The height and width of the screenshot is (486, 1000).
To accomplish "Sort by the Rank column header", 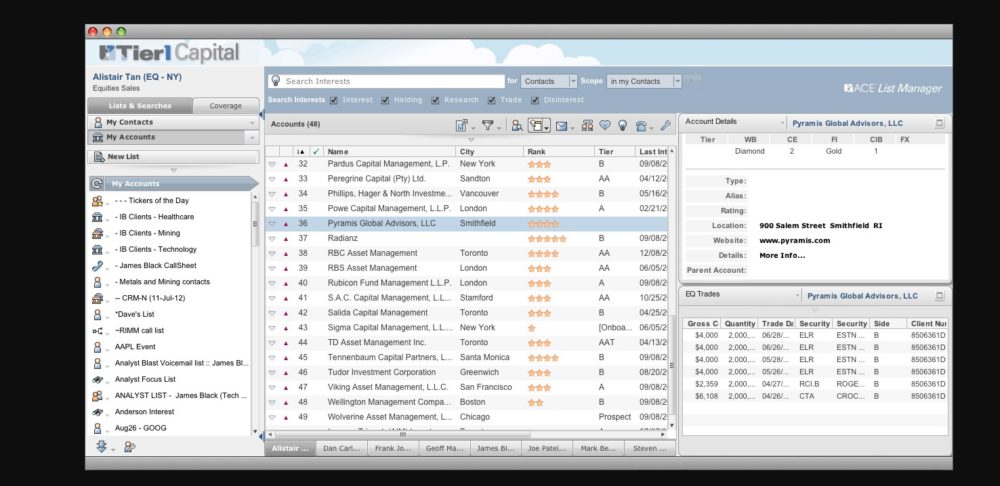I will (x=559, y=152).
